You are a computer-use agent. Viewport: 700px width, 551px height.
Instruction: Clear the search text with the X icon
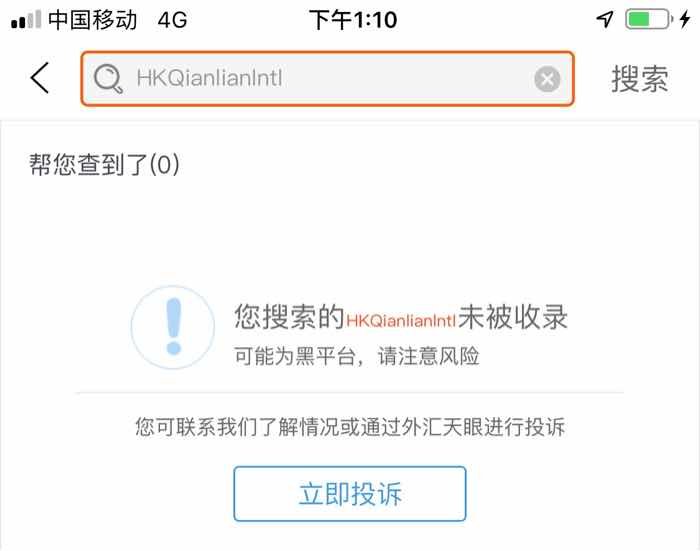[547, 79]
